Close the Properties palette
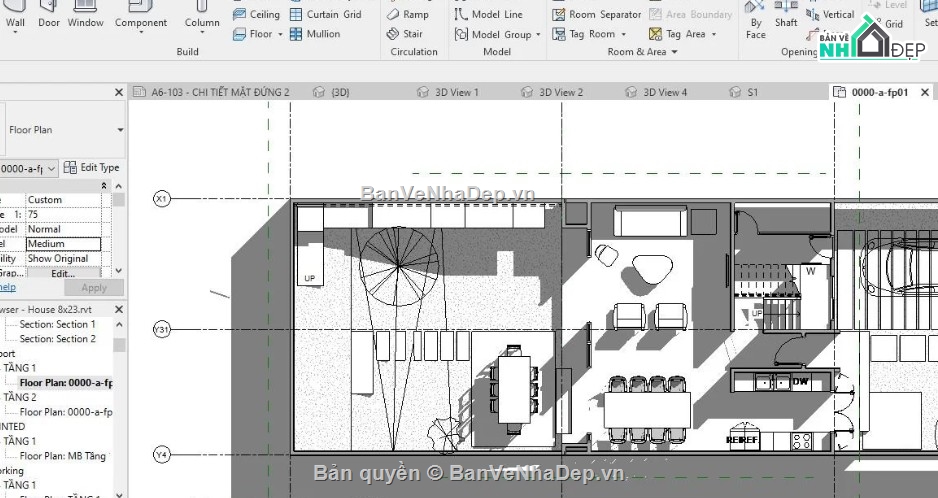The width and height of the screenshot is (938, 498). (x=118, y=92)
